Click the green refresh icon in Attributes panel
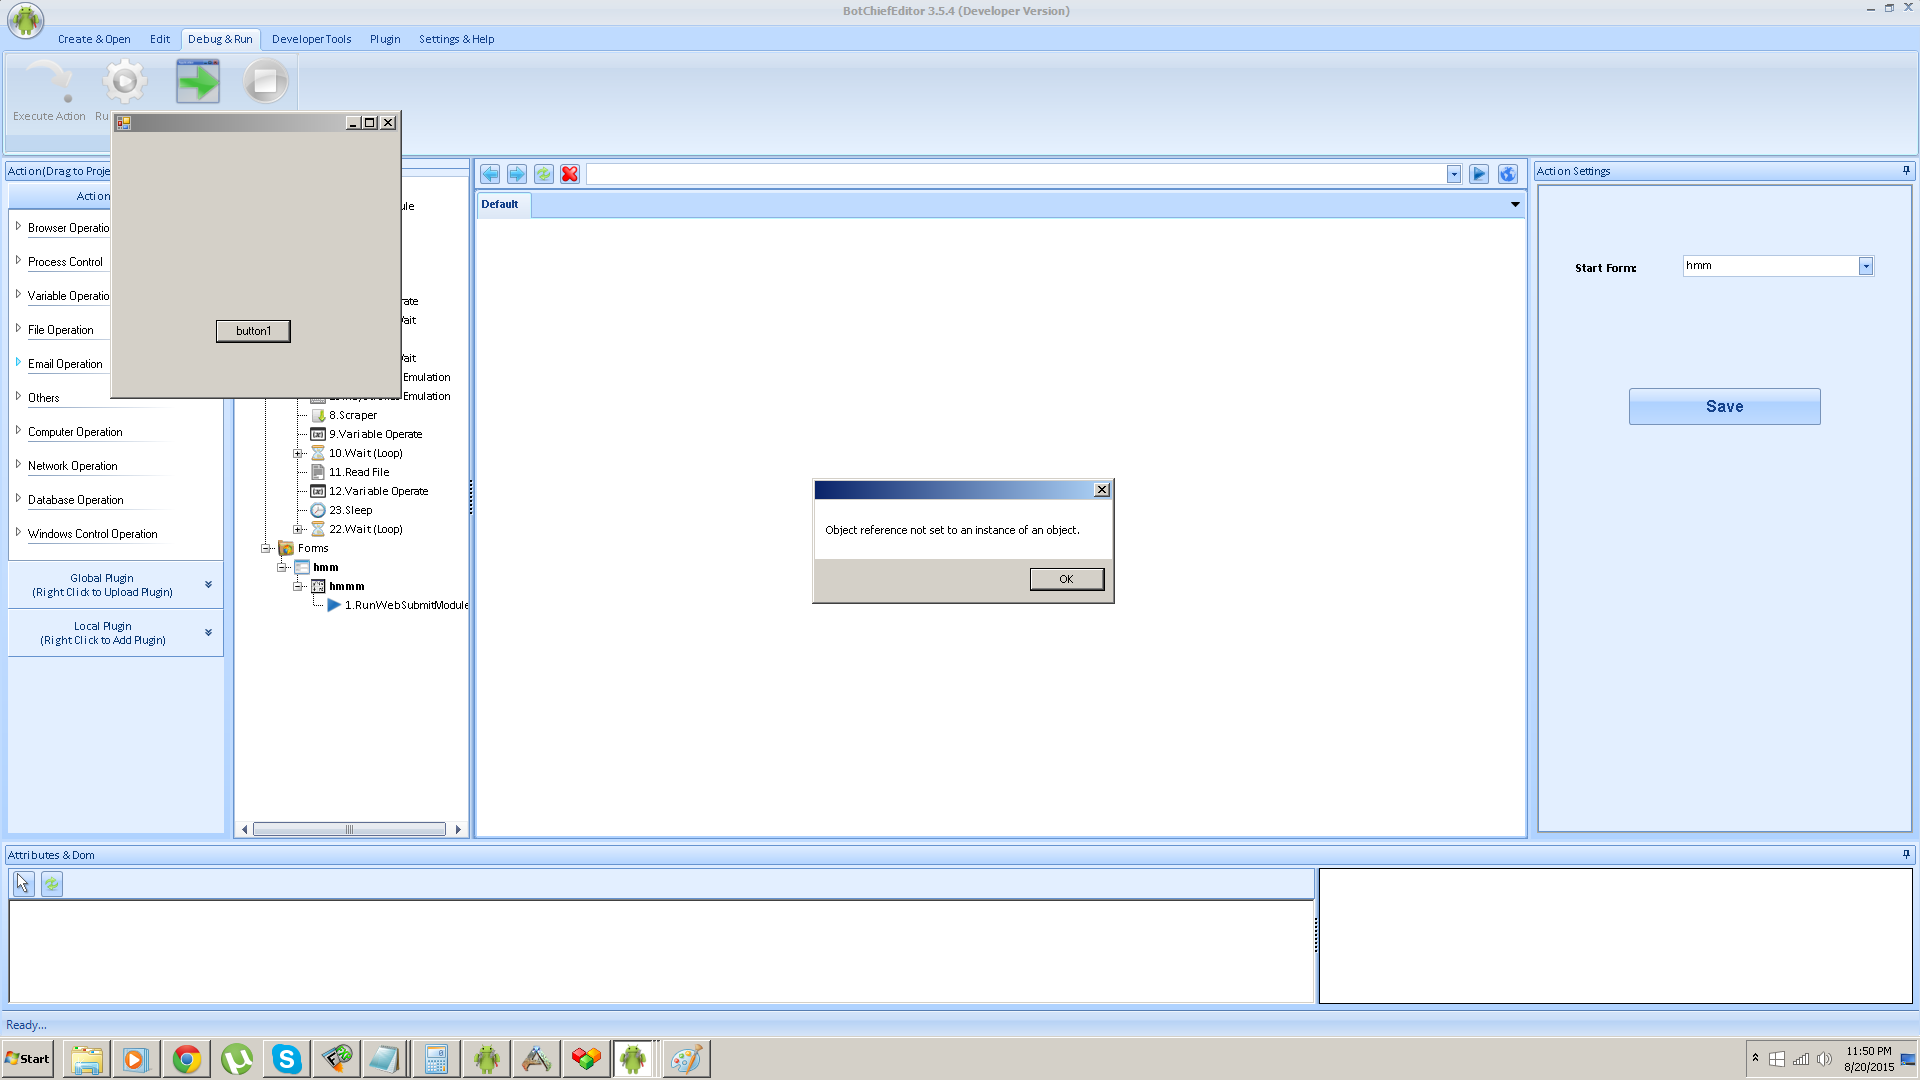Viewport: 1922px width, 1080px height. (52, 884)
